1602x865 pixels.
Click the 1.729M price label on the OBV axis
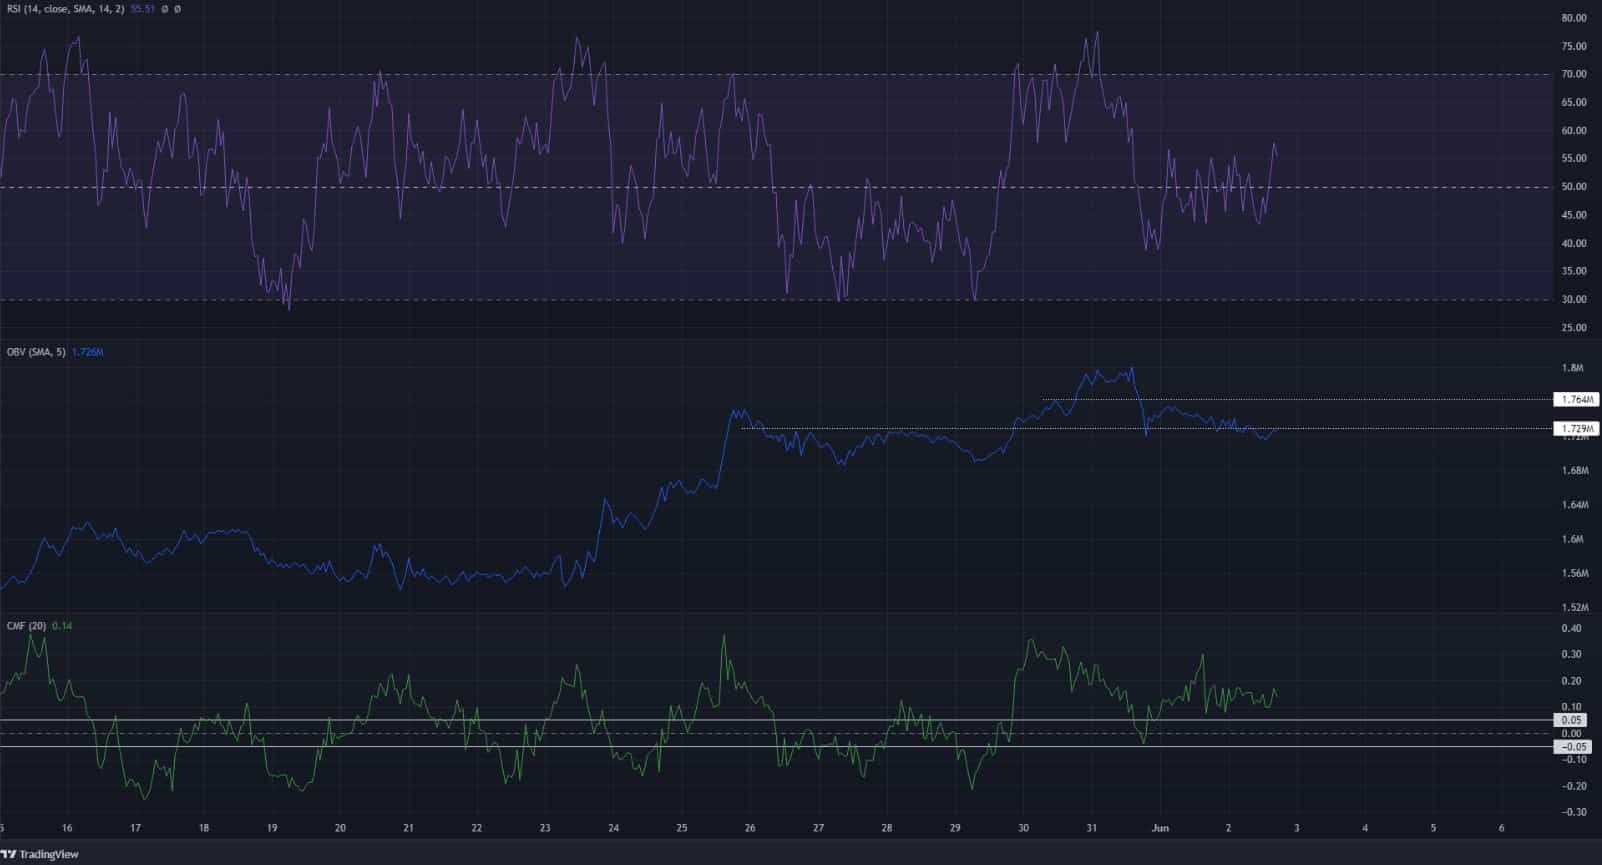[1575, 428]
